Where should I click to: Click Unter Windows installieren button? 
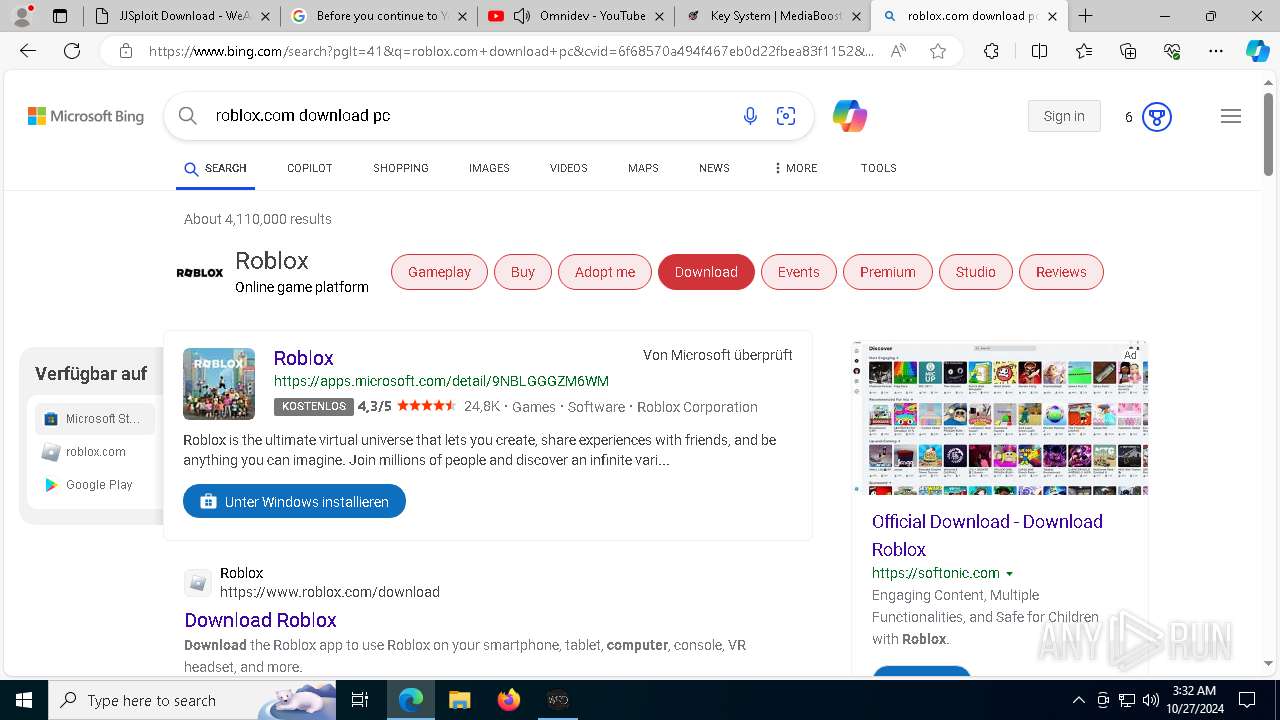pyautogui.click(x=294, y=501)
